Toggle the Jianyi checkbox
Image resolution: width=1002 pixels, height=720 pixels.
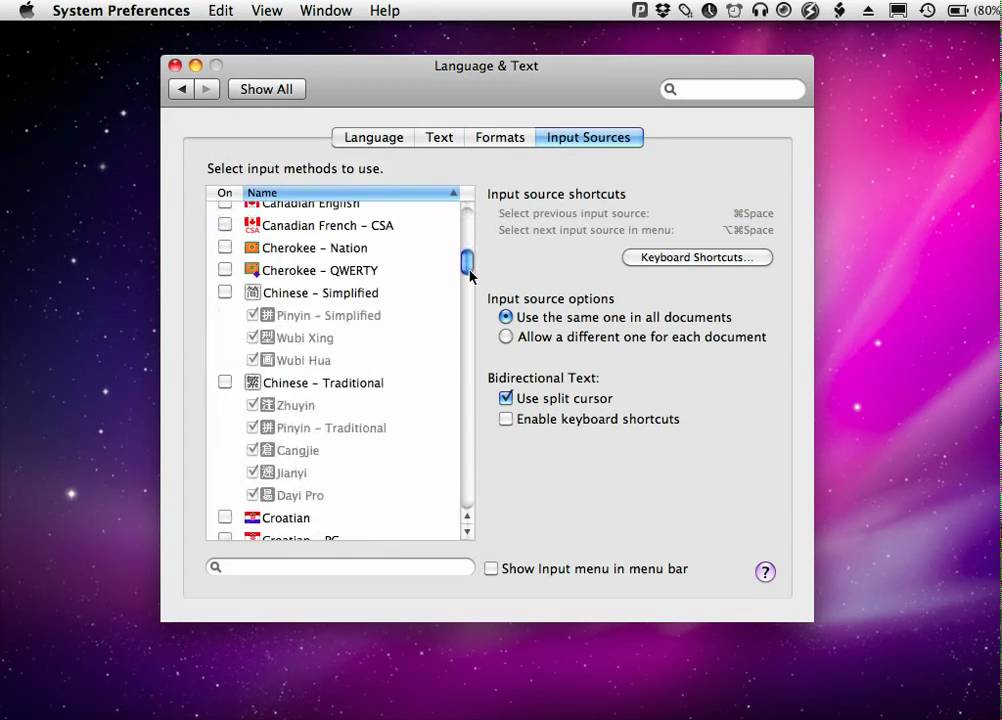[x=252, y=472]
